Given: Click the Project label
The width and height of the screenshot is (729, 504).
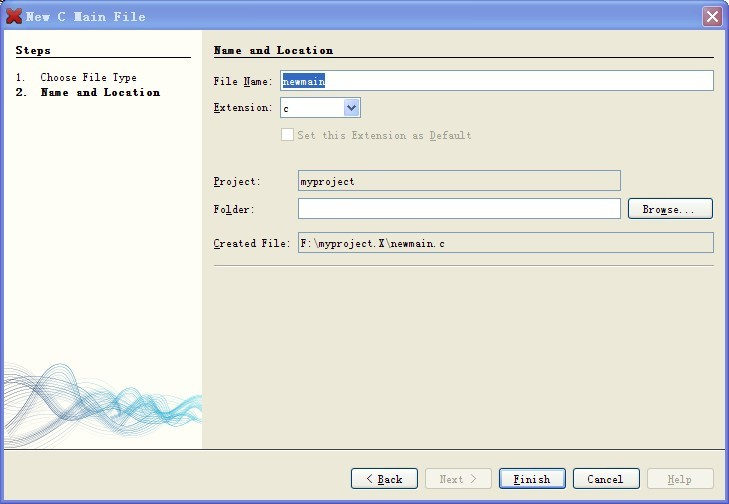Looking at the screenshot, I should pyautogui.click(x=237, y=181).
